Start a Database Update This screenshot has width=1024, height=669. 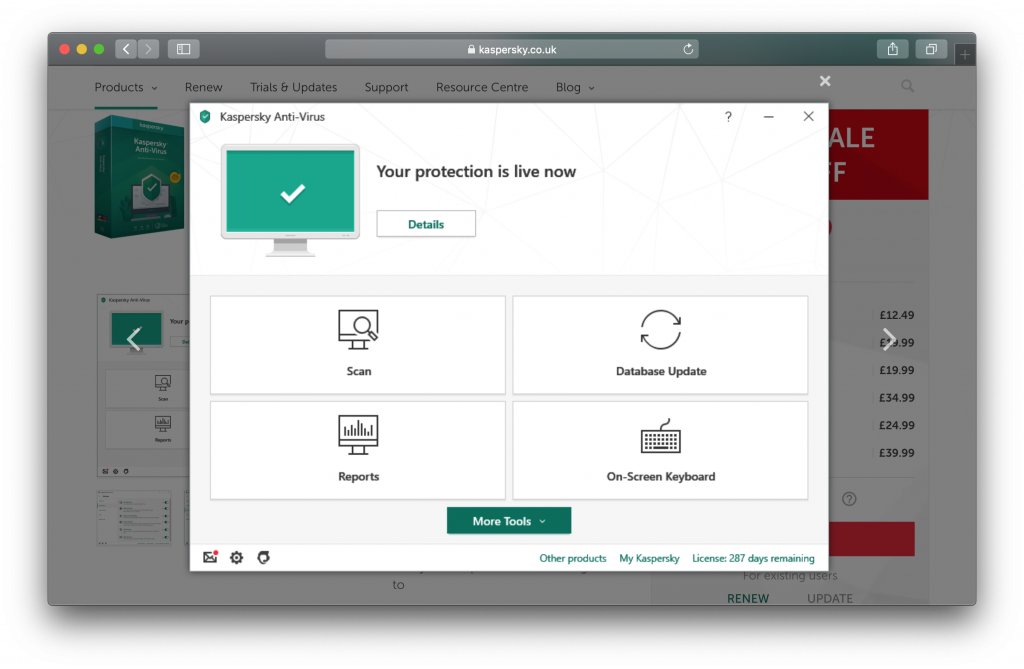click(x=660, y=345)
